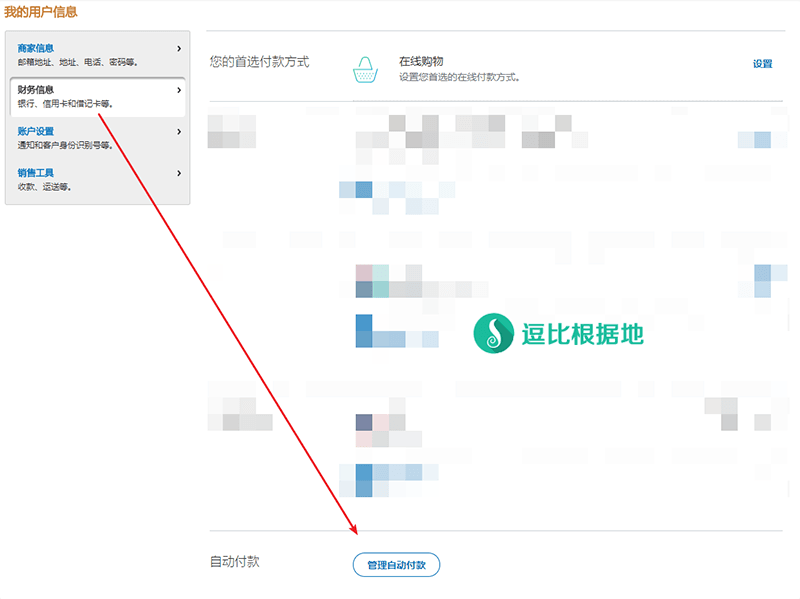
Task: Expand the 销售工具 chevron arrow
Action: (x=179, y=173)
